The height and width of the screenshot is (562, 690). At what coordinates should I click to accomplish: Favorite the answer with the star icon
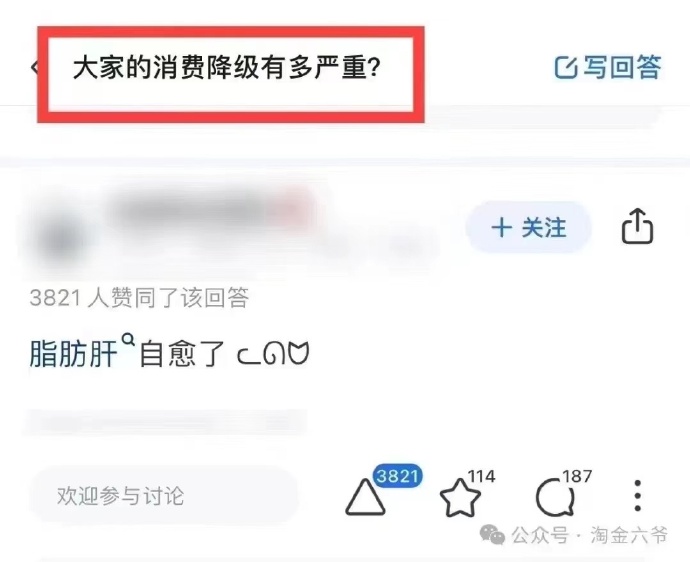[460, 498]
